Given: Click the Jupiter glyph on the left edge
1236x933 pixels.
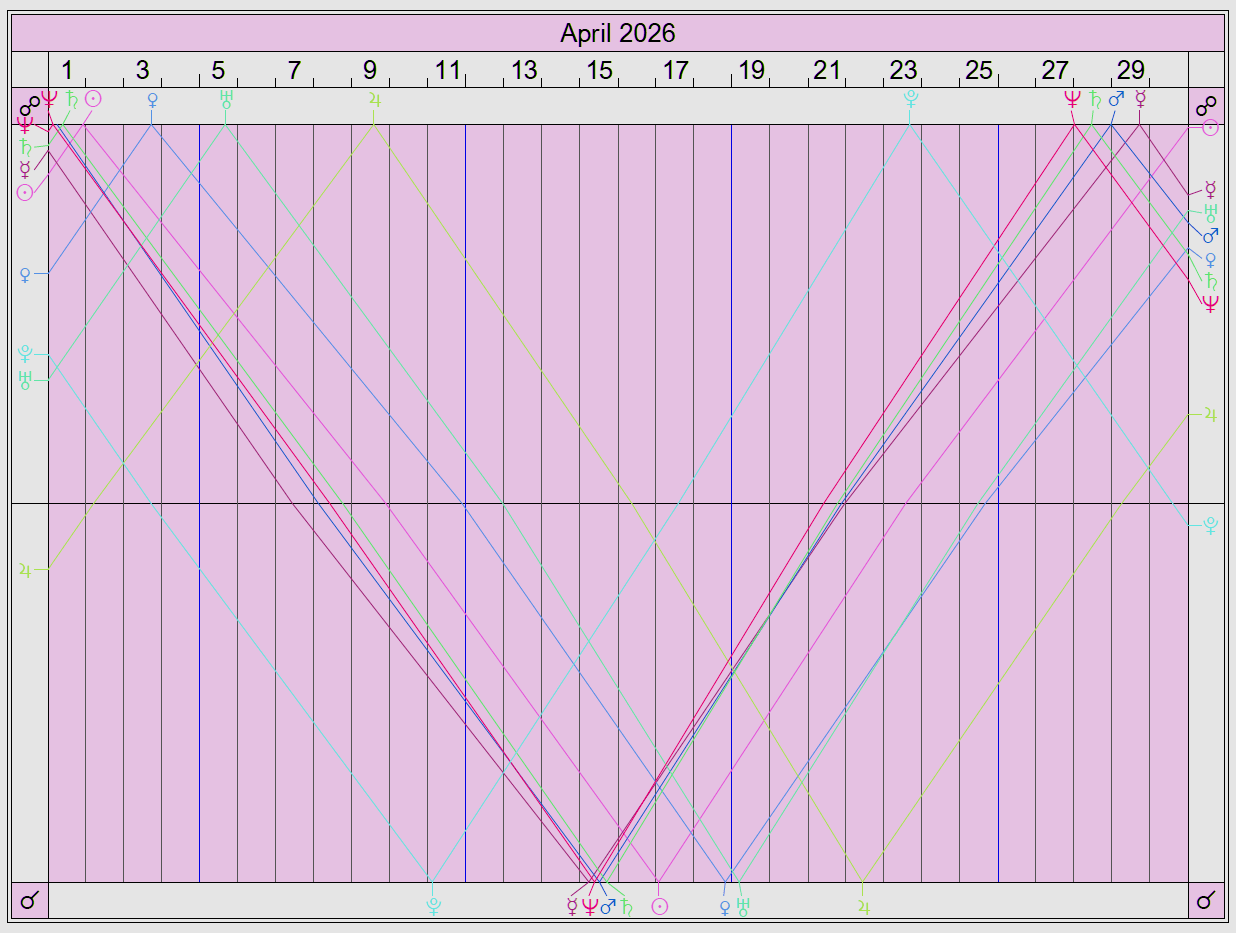Looking at the screenshot, I should coord(25,570).
